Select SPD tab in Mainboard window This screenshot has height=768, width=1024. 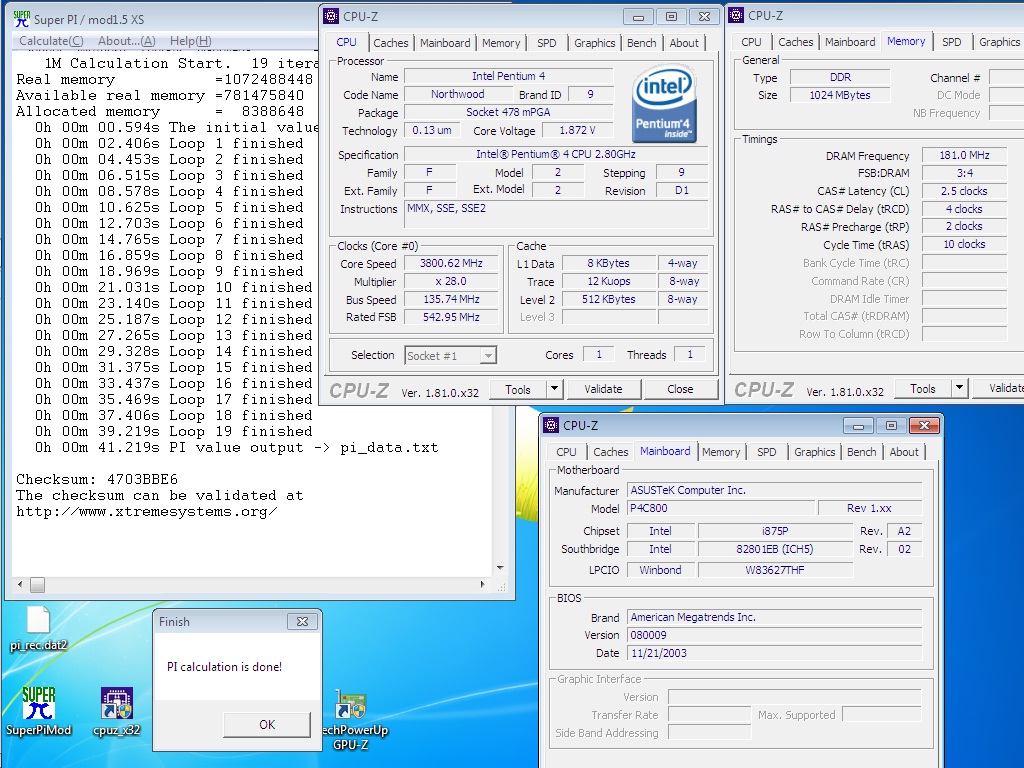coord(767,452)
